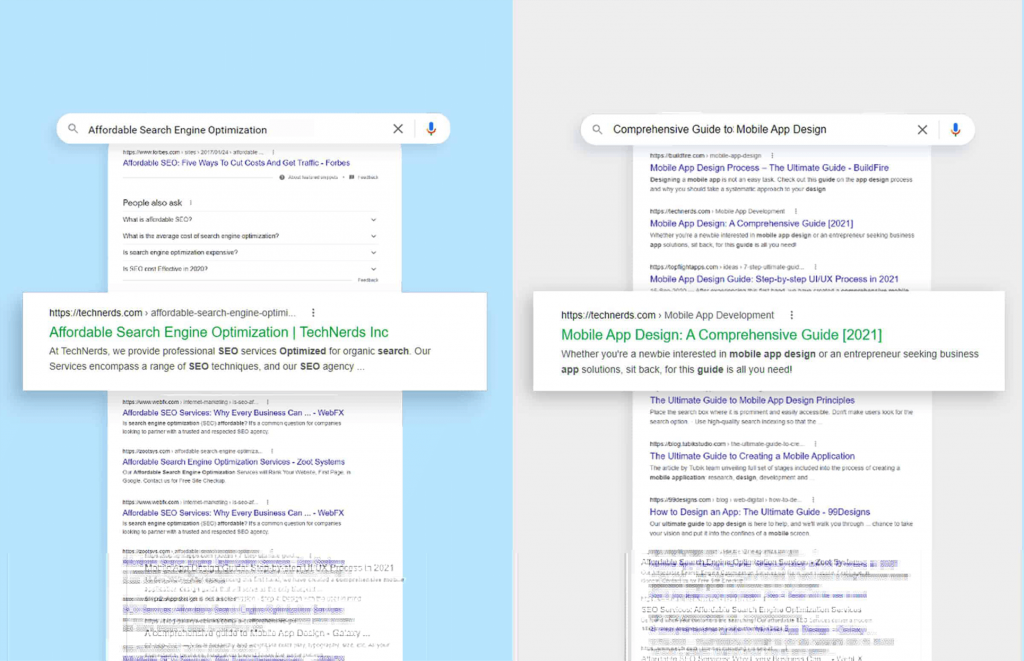Screen dimensions: 1024x661
Task: Open The Ultimate Guide to Creating a Mobile Application
Action: [752, 456]
